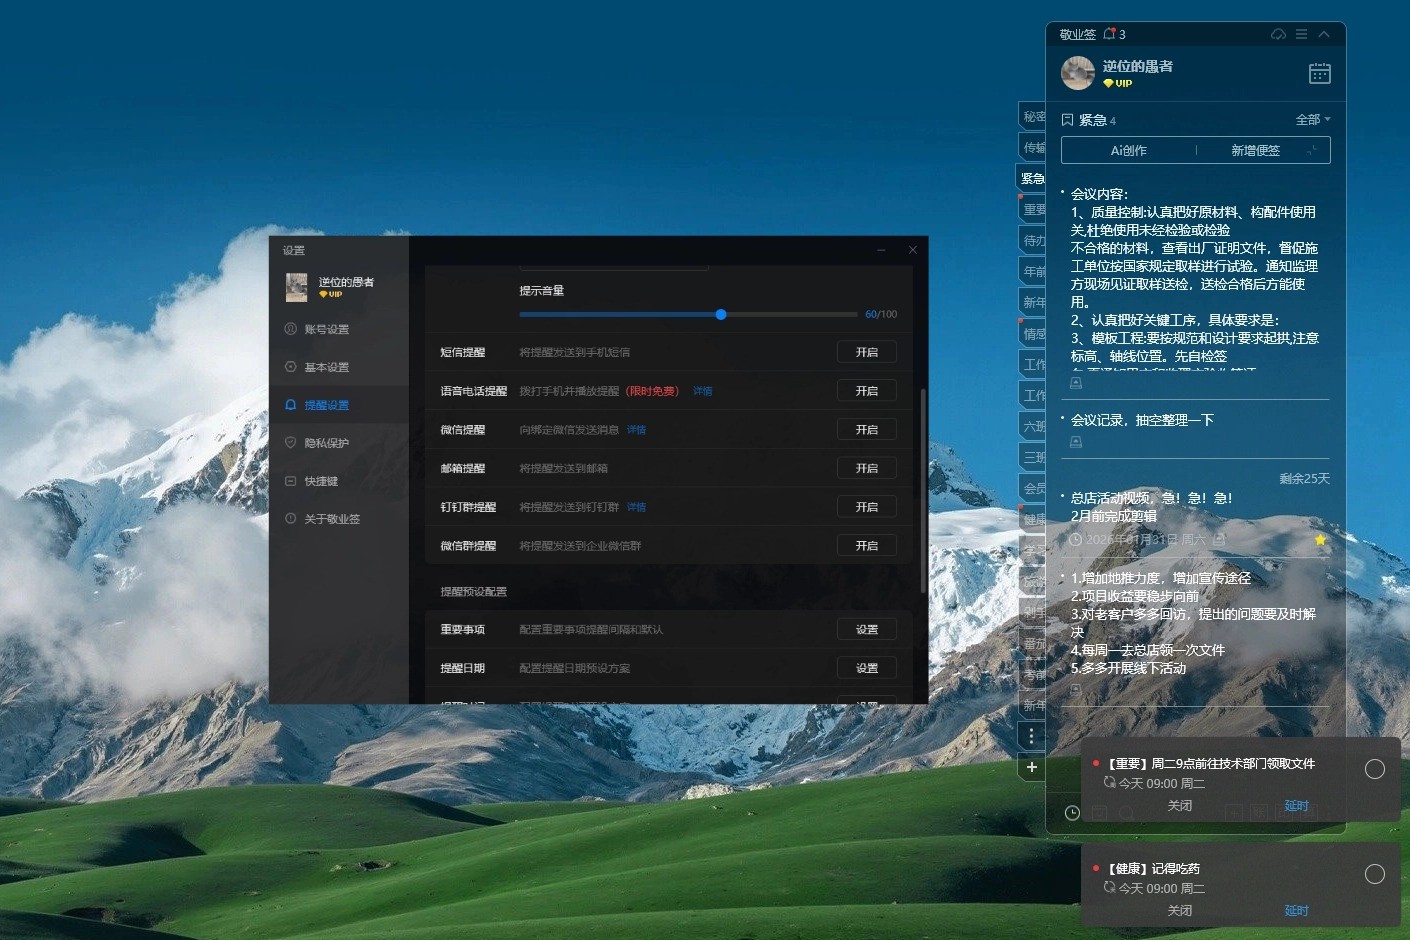The image size is (1410, 940).
Task: Open the calendar view icon
Action: tap(1319, 73)
